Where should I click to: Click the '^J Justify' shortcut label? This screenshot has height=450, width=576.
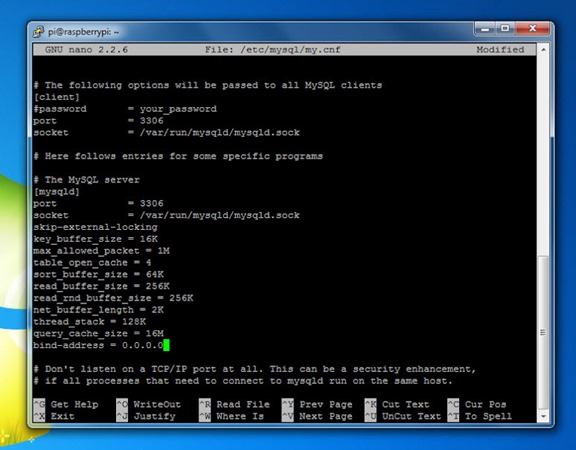(x=146, y=416)
